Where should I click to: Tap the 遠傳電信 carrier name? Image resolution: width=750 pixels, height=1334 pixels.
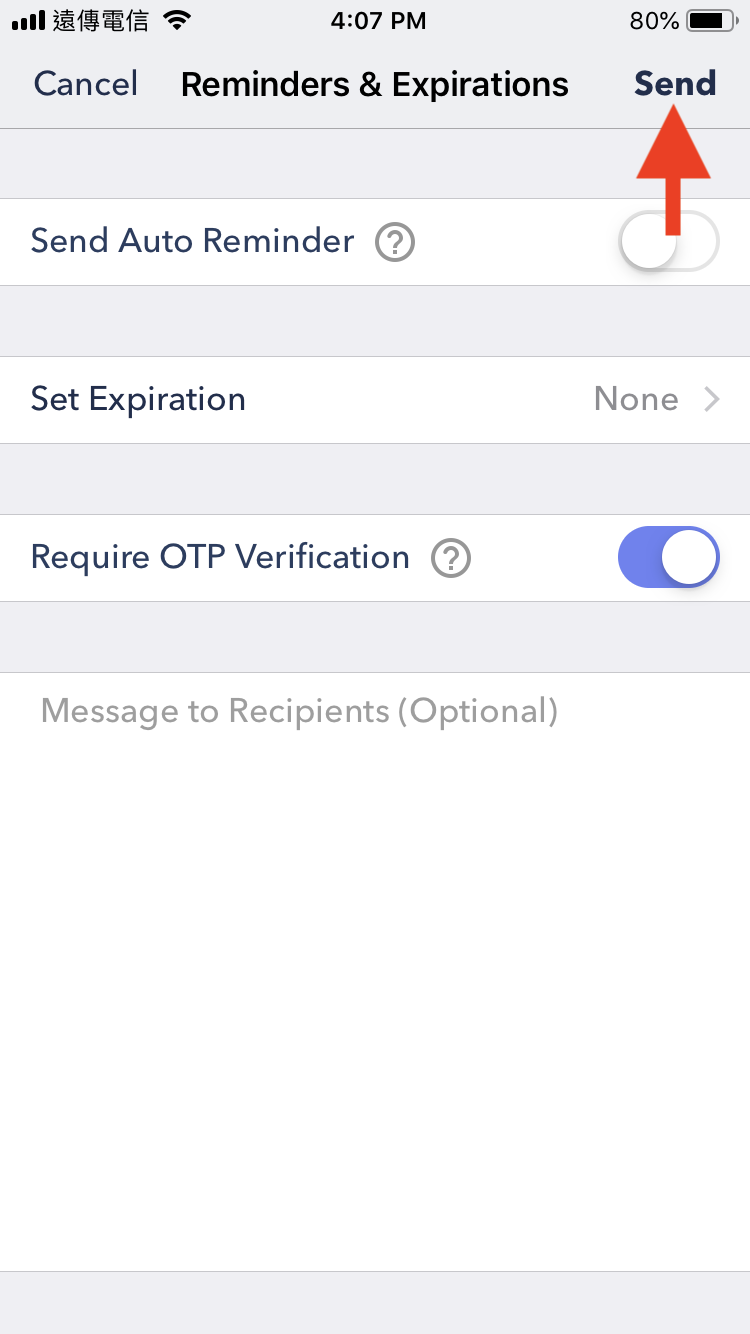click(x=101, y=21)
